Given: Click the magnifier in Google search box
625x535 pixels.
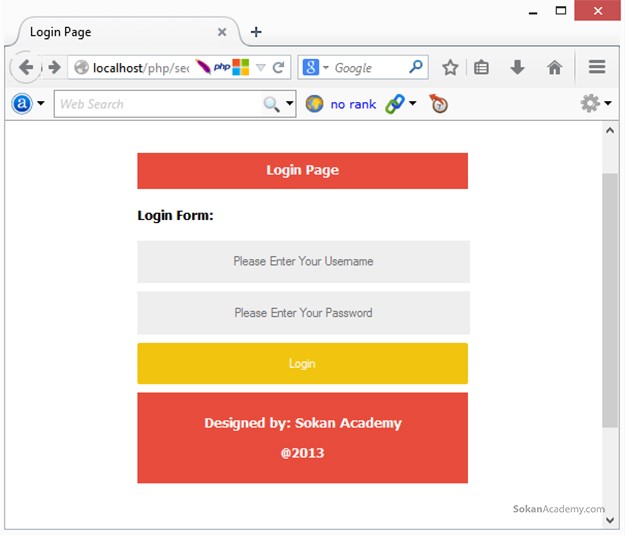Looking at the screenshot, I should click(x=416, y=67).
